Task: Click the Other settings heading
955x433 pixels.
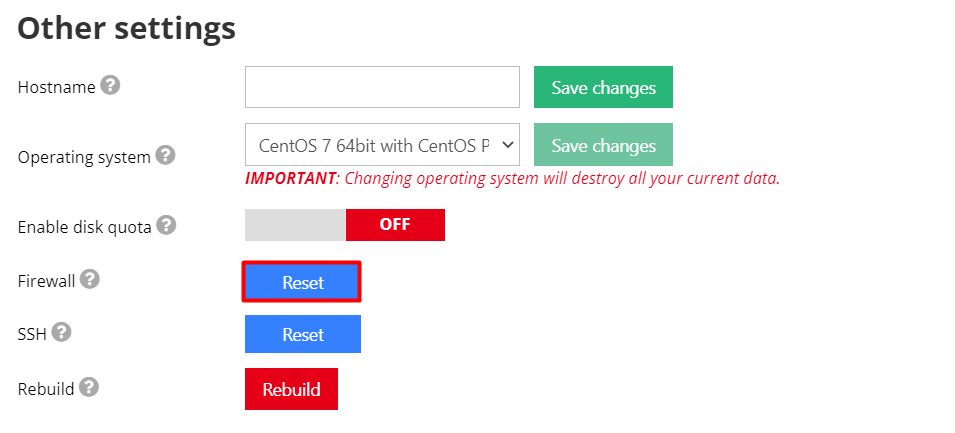Action: coord(127,28)
